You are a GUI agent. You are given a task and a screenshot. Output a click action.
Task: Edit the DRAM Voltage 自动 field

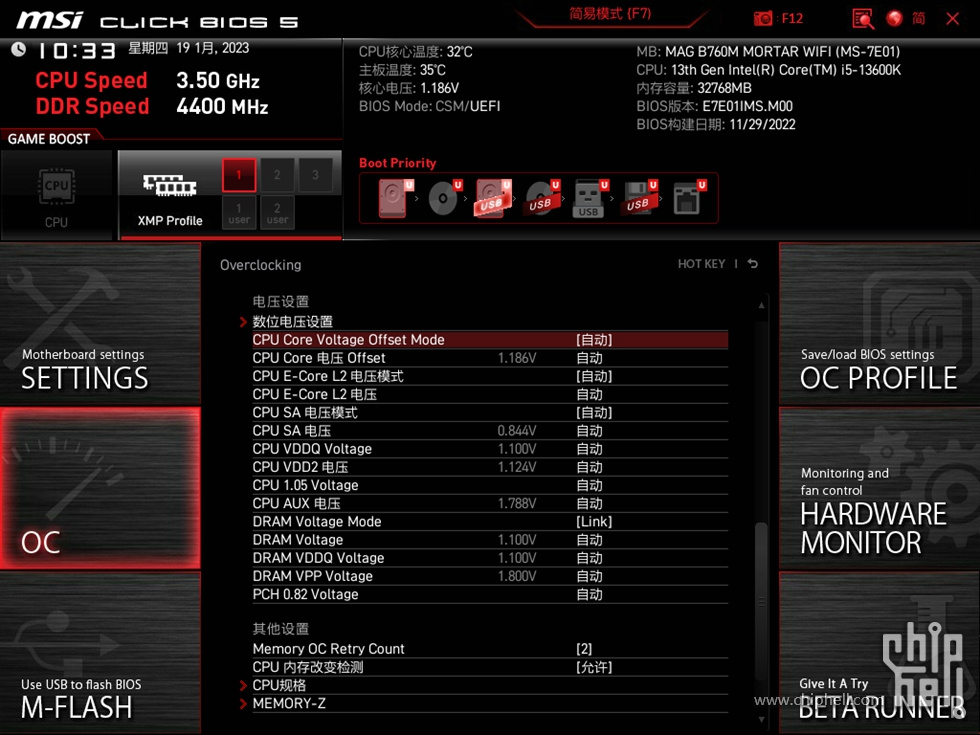pos(589,539)
